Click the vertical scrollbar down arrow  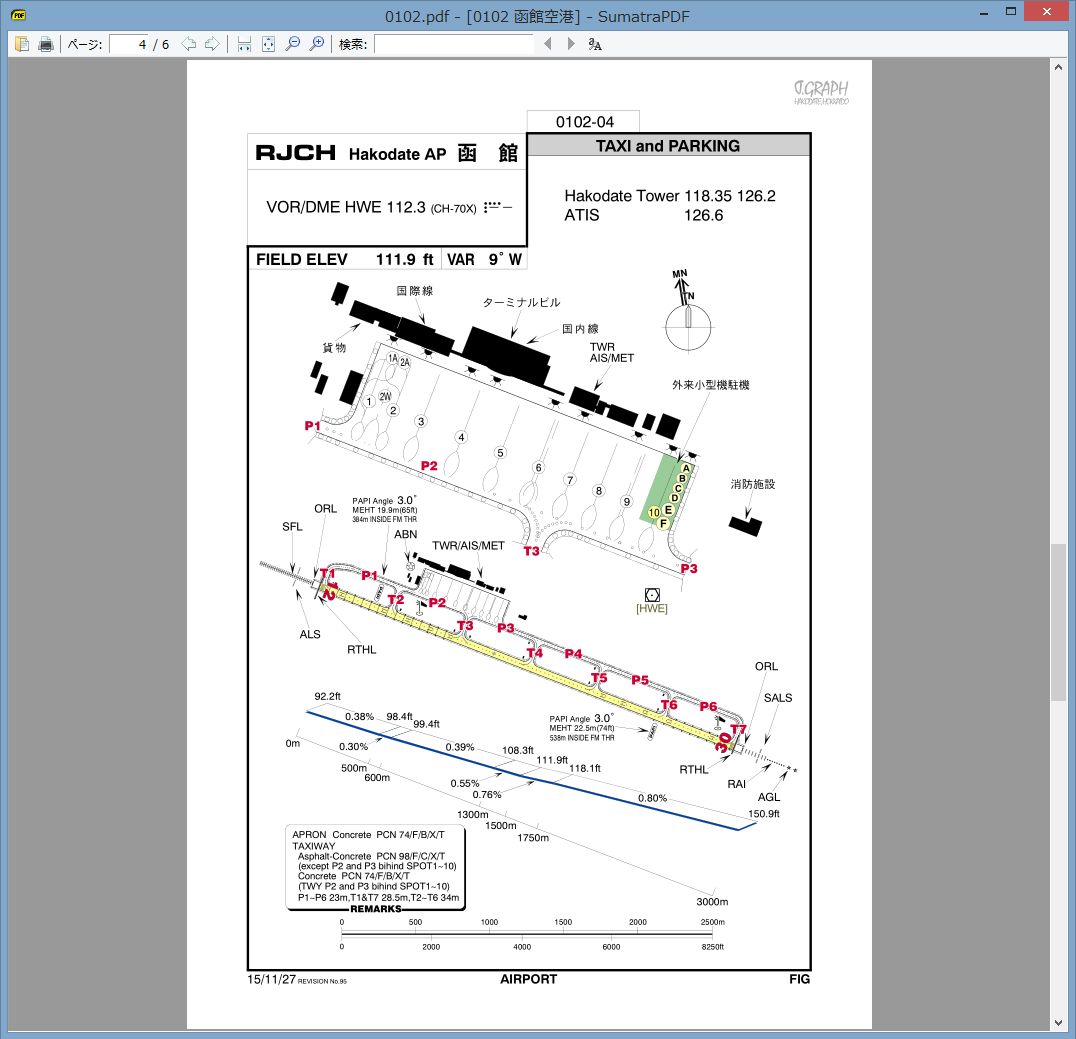[x=1058, y=1022]
